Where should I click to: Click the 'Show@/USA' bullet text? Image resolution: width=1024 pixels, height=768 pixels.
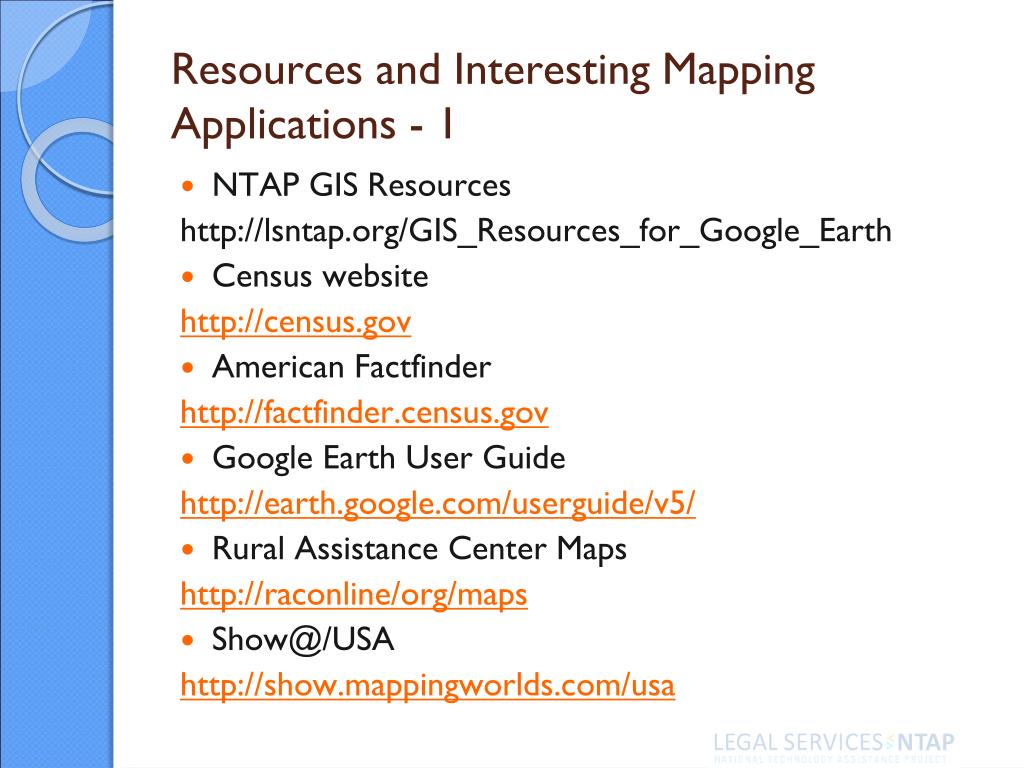tap(303, 640)
